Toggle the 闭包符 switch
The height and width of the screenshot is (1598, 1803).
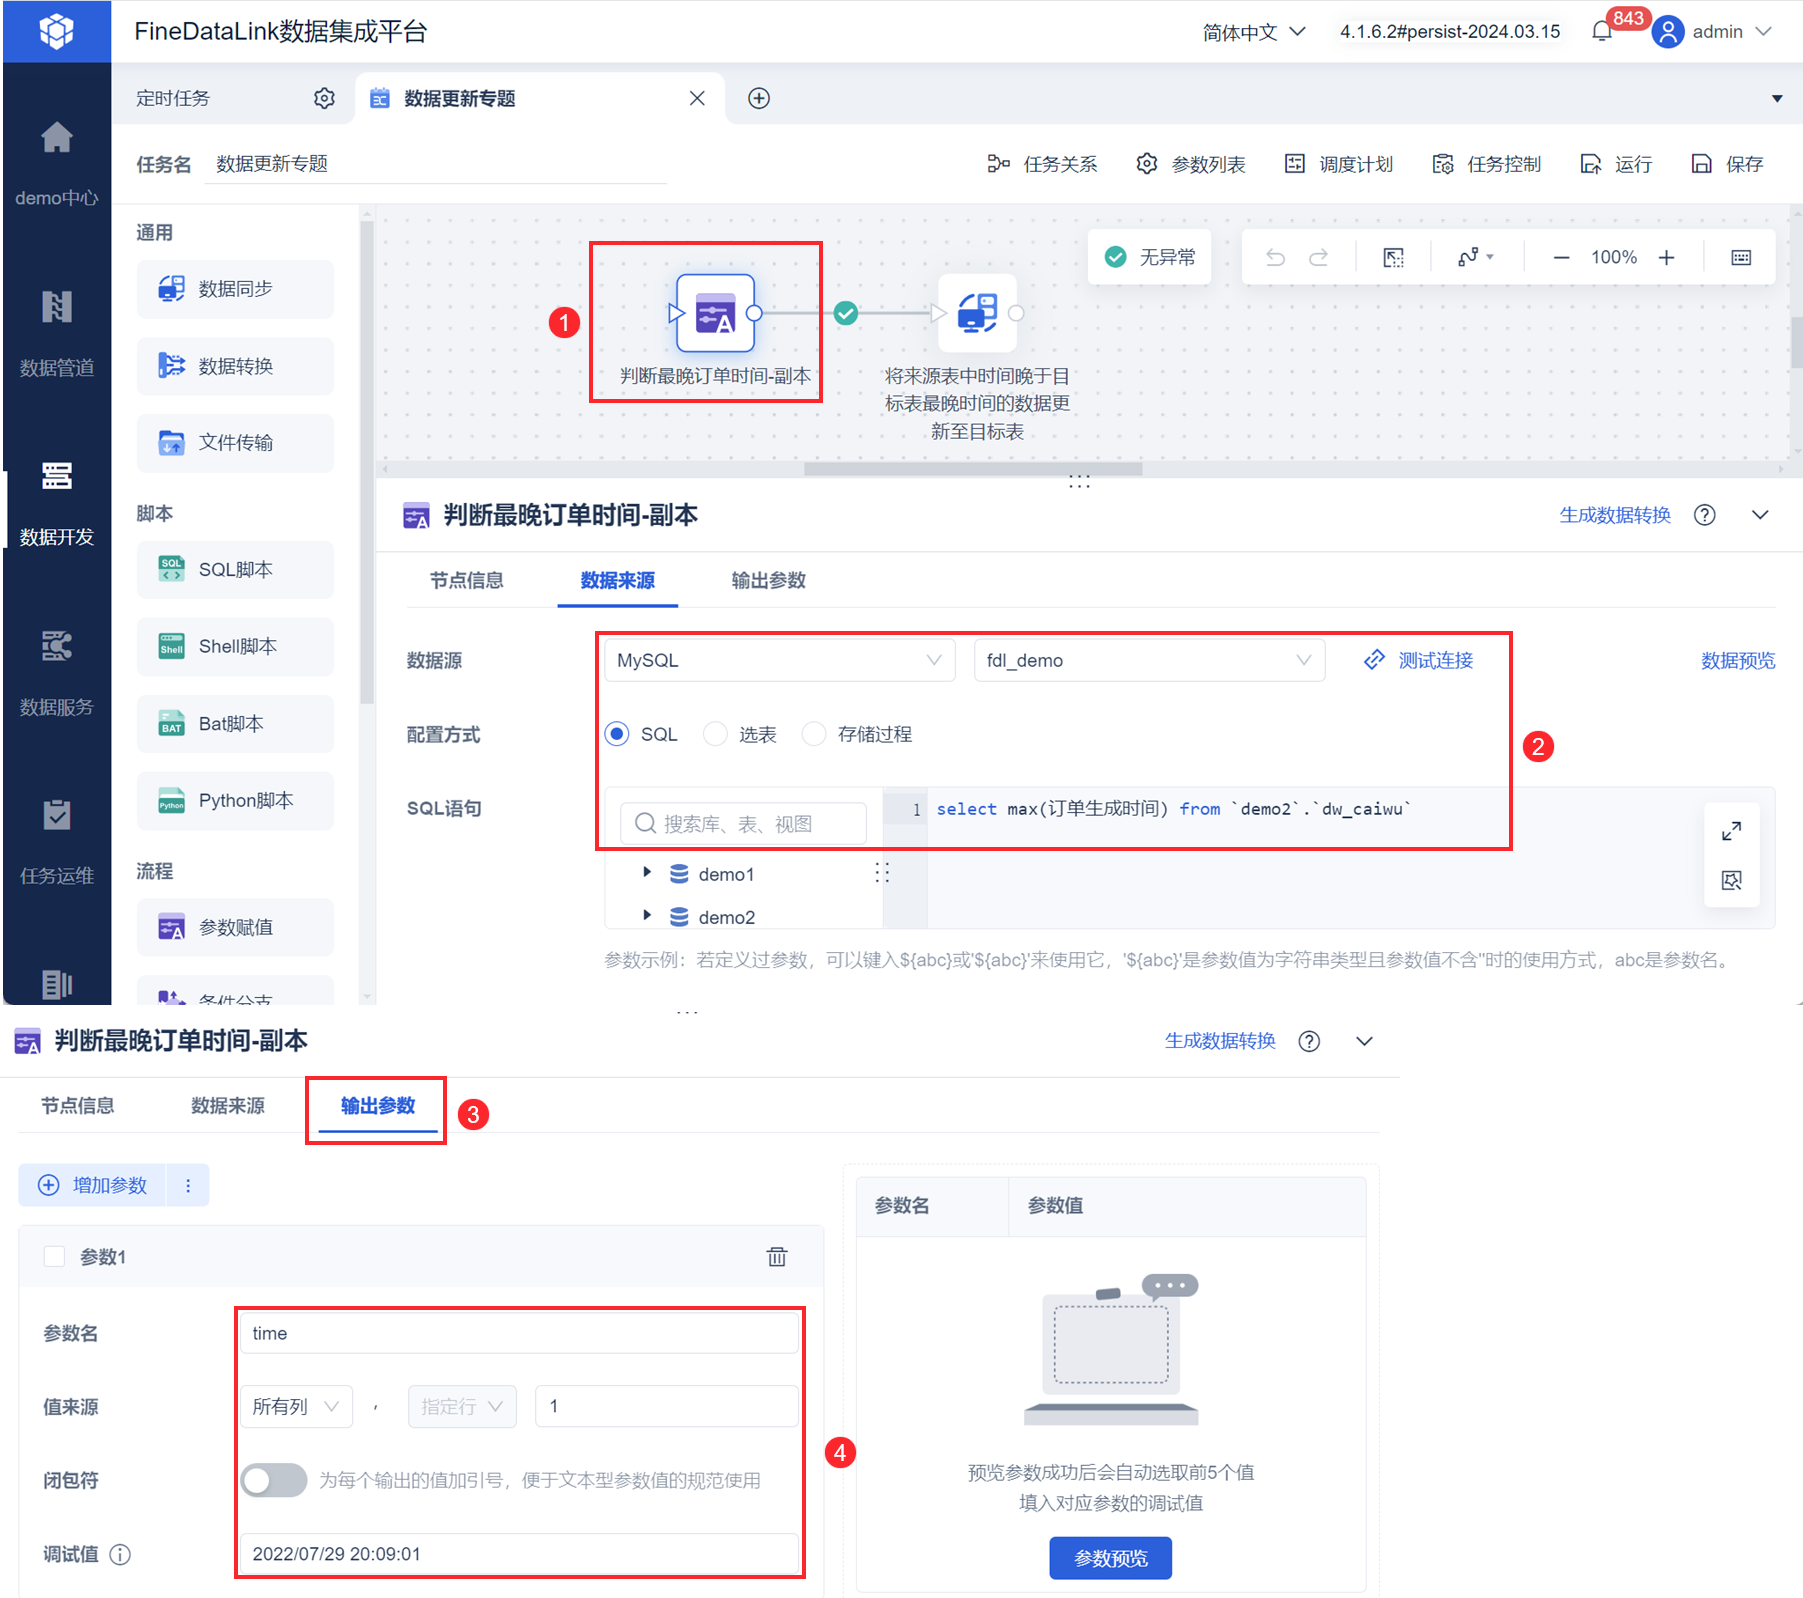pos(274,1480)
